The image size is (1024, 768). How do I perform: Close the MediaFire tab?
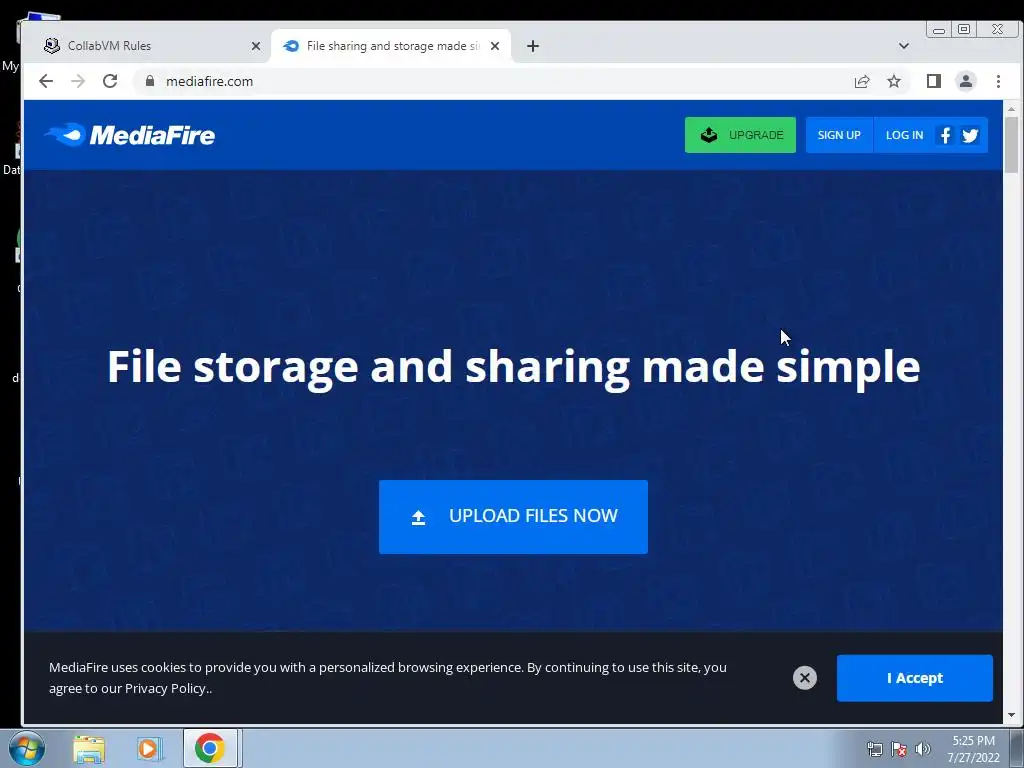click(x=495, y=46)
